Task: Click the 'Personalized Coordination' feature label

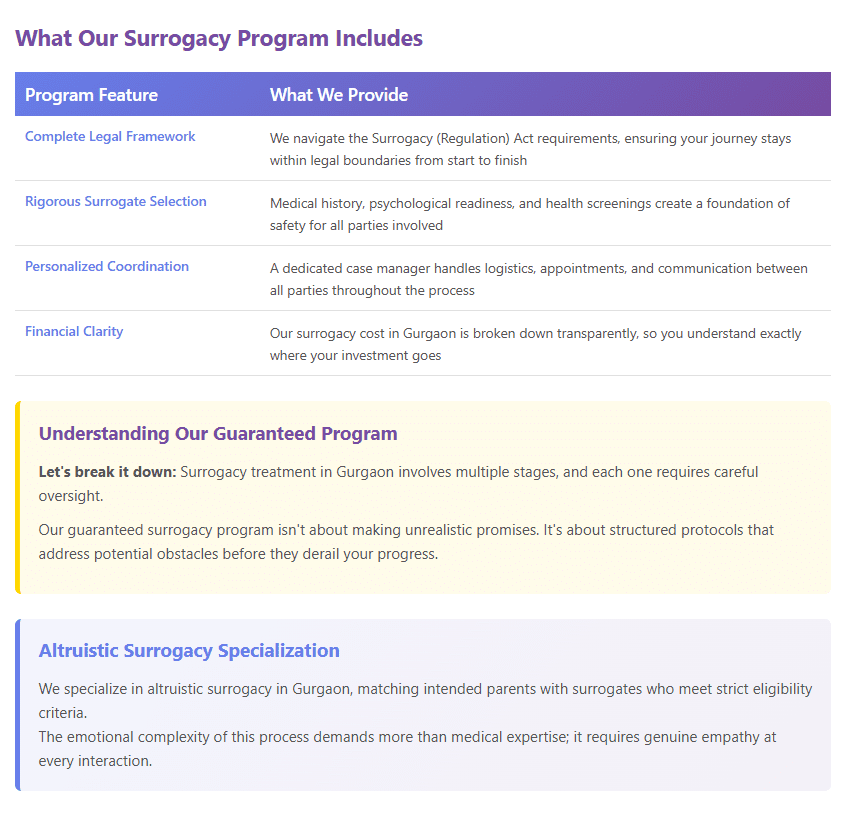Action: coord(107,267)
